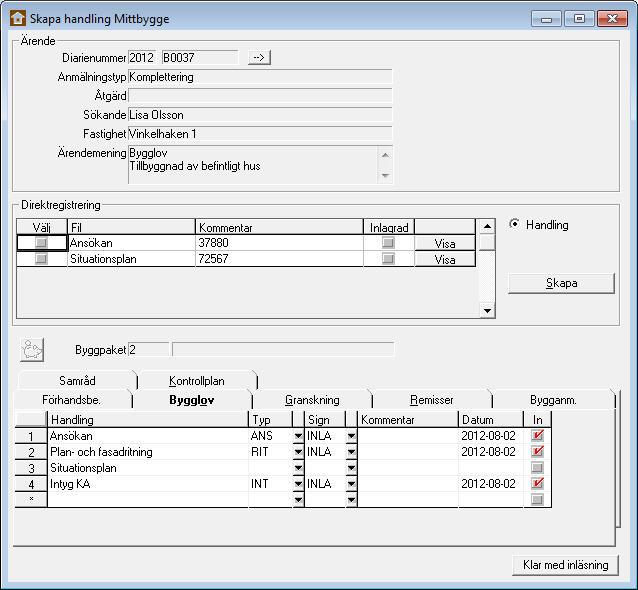
Task: Click the Datum column header
Action: click(x=491, y=420)
